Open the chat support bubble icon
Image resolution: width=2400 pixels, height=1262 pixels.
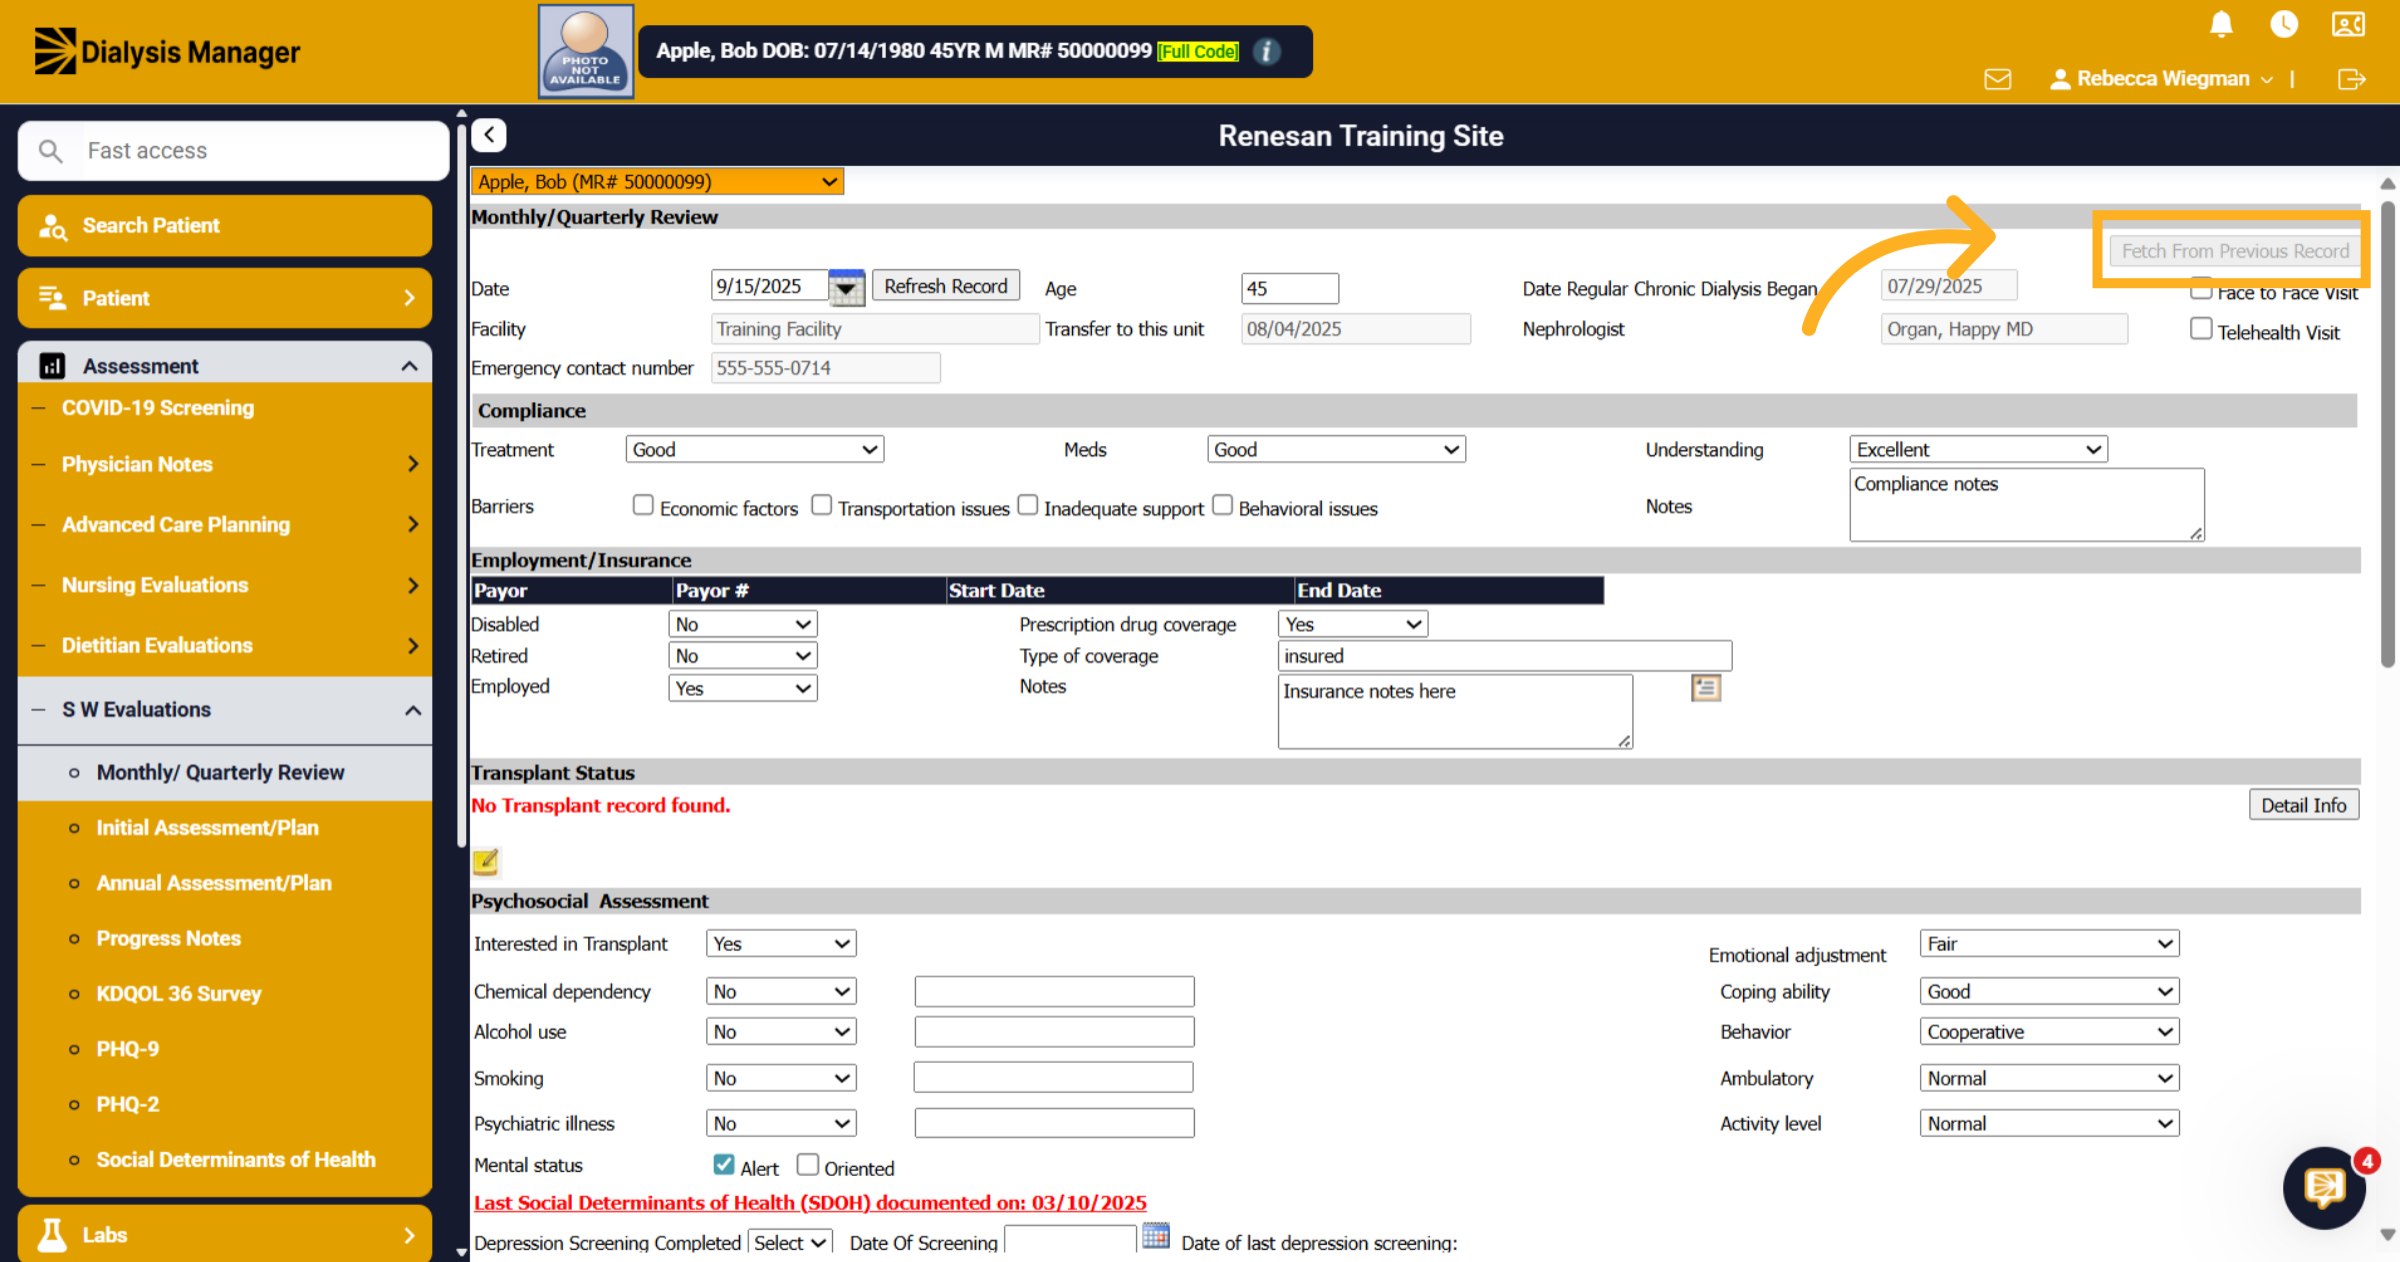[2324, 1188]
